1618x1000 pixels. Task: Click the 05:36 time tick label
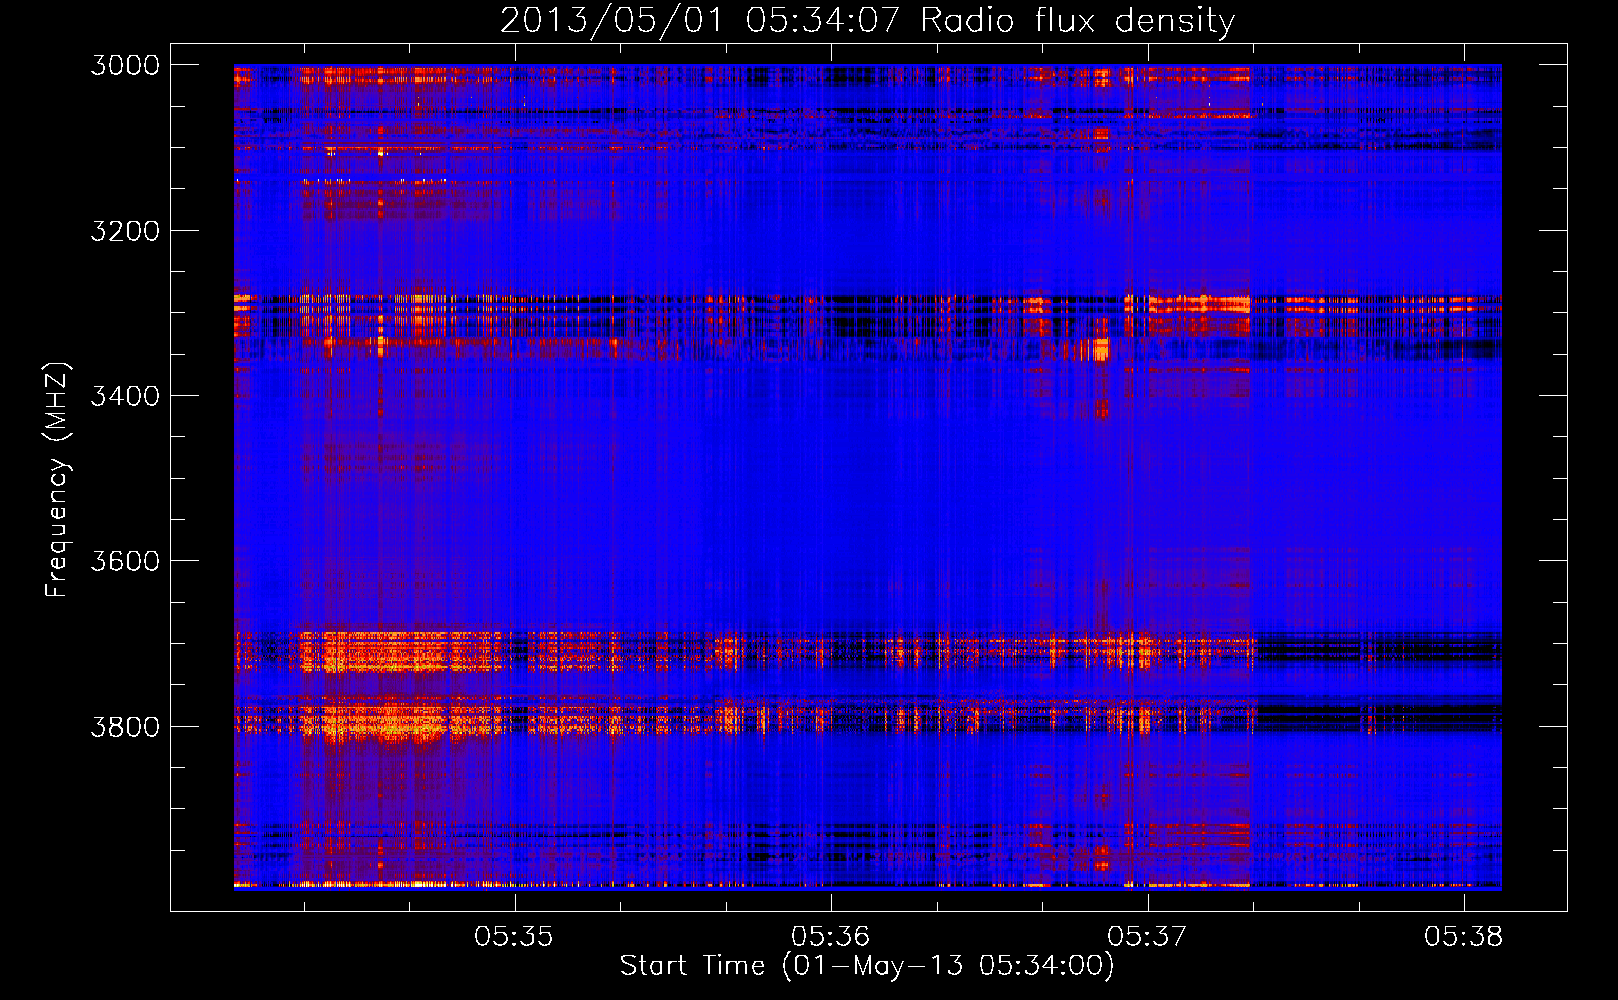(830, 936)
